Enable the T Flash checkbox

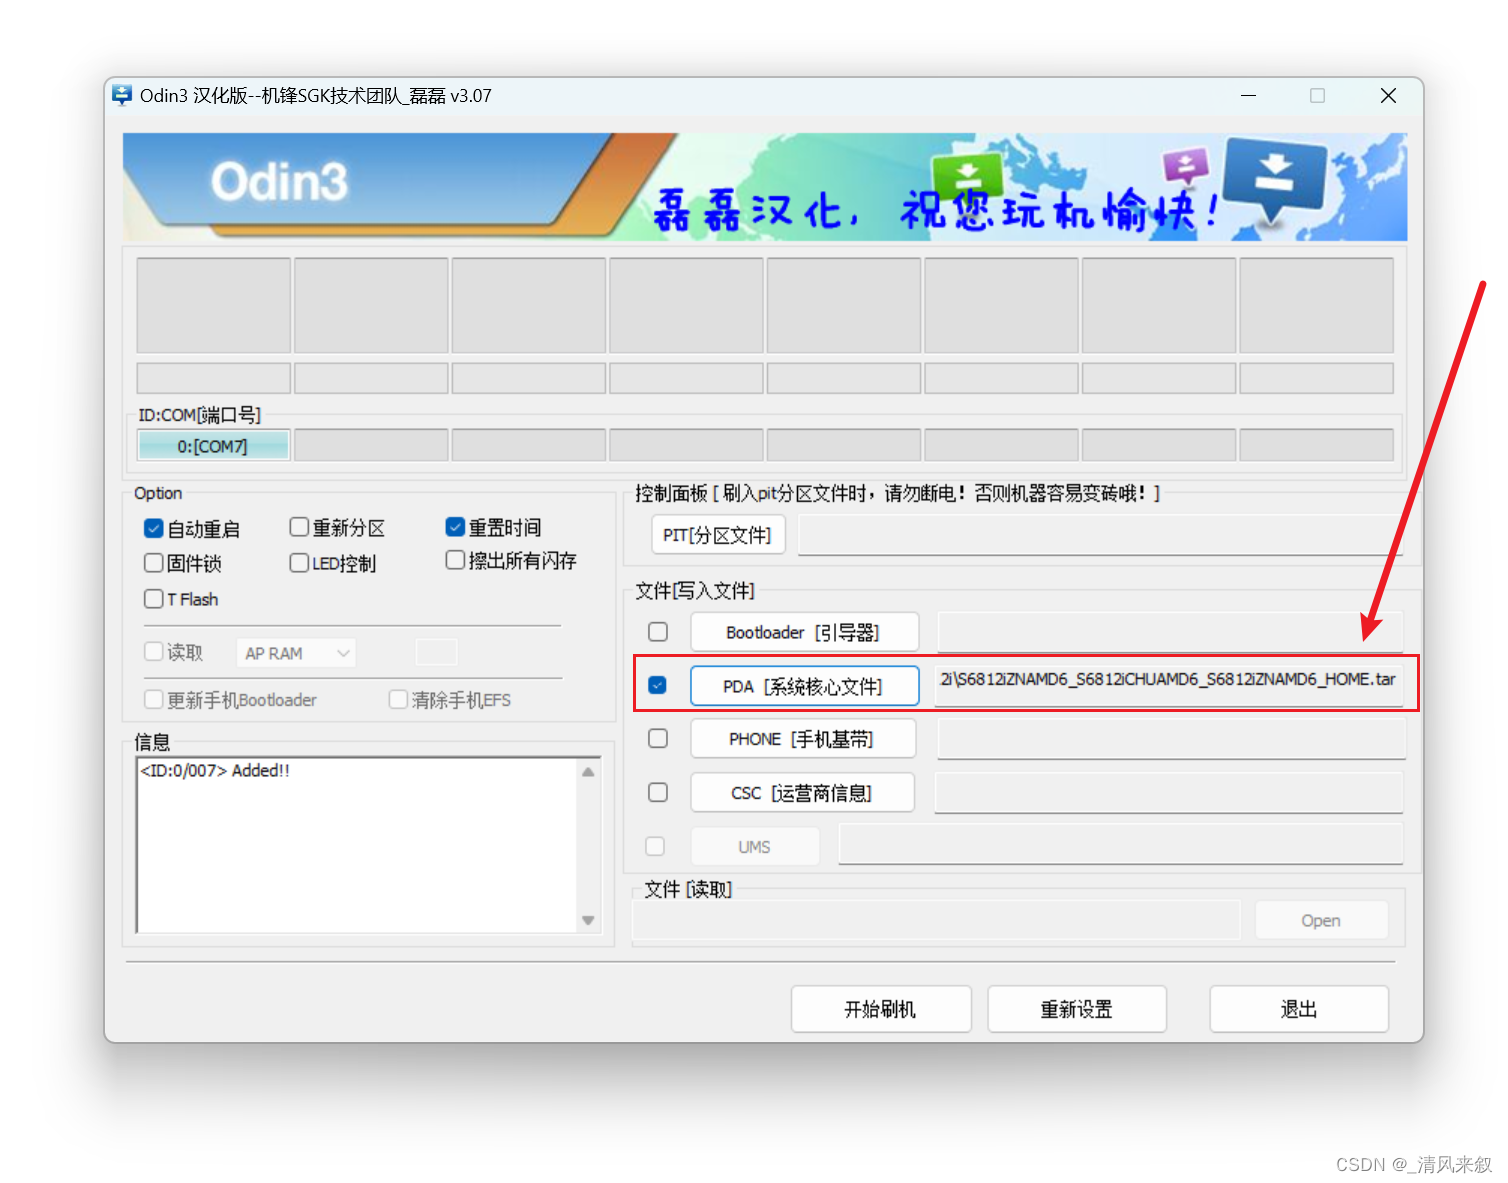tap(154, 599)
